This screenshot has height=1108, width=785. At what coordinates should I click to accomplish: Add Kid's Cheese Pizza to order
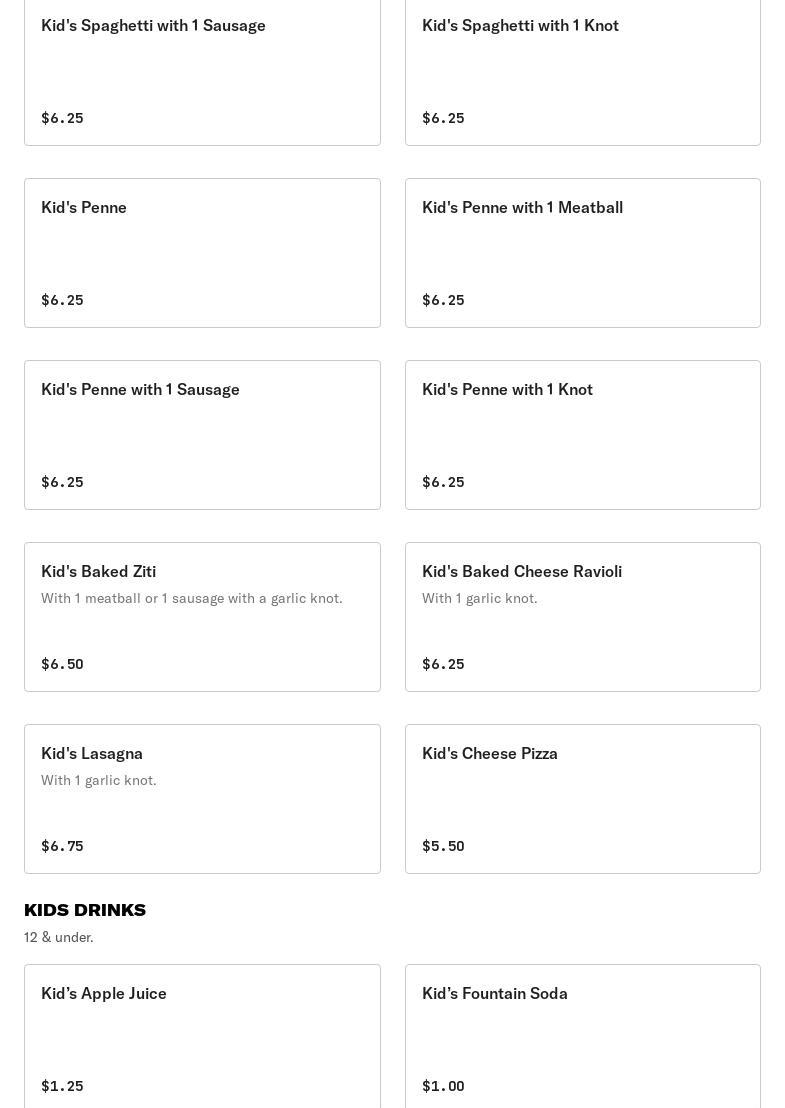582,798
